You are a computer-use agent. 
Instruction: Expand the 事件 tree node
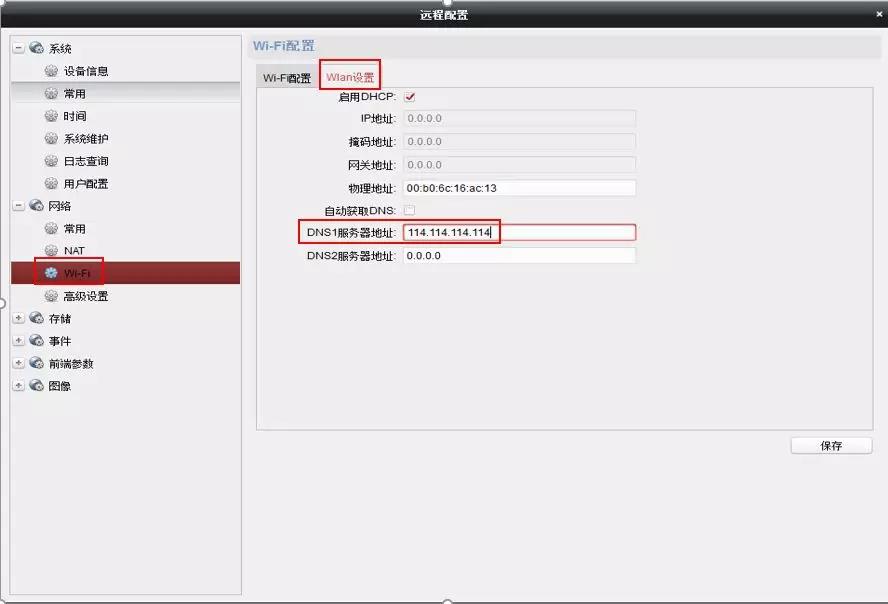[x=18, y=341]
